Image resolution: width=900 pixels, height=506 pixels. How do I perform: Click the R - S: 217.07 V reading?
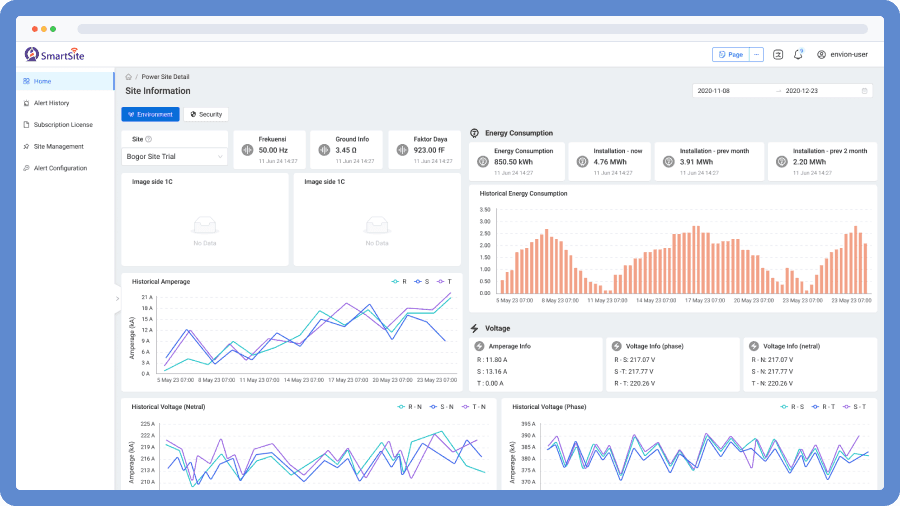(635, 360)
